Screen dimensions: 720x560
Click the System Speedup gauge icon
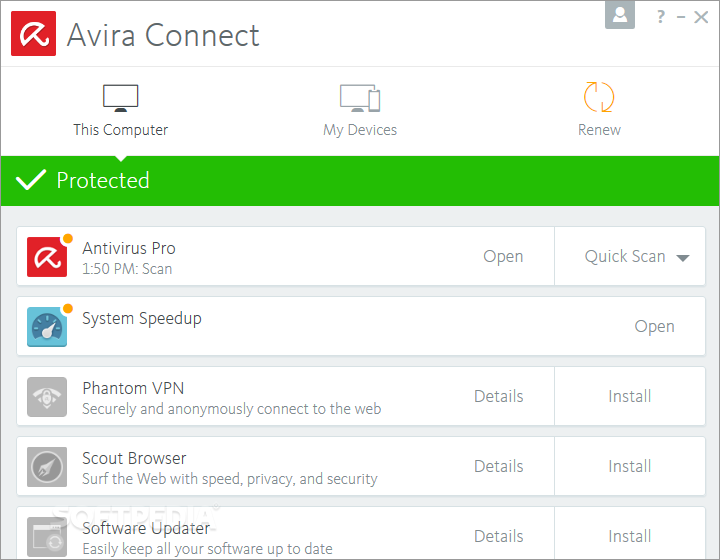point(47,327)
